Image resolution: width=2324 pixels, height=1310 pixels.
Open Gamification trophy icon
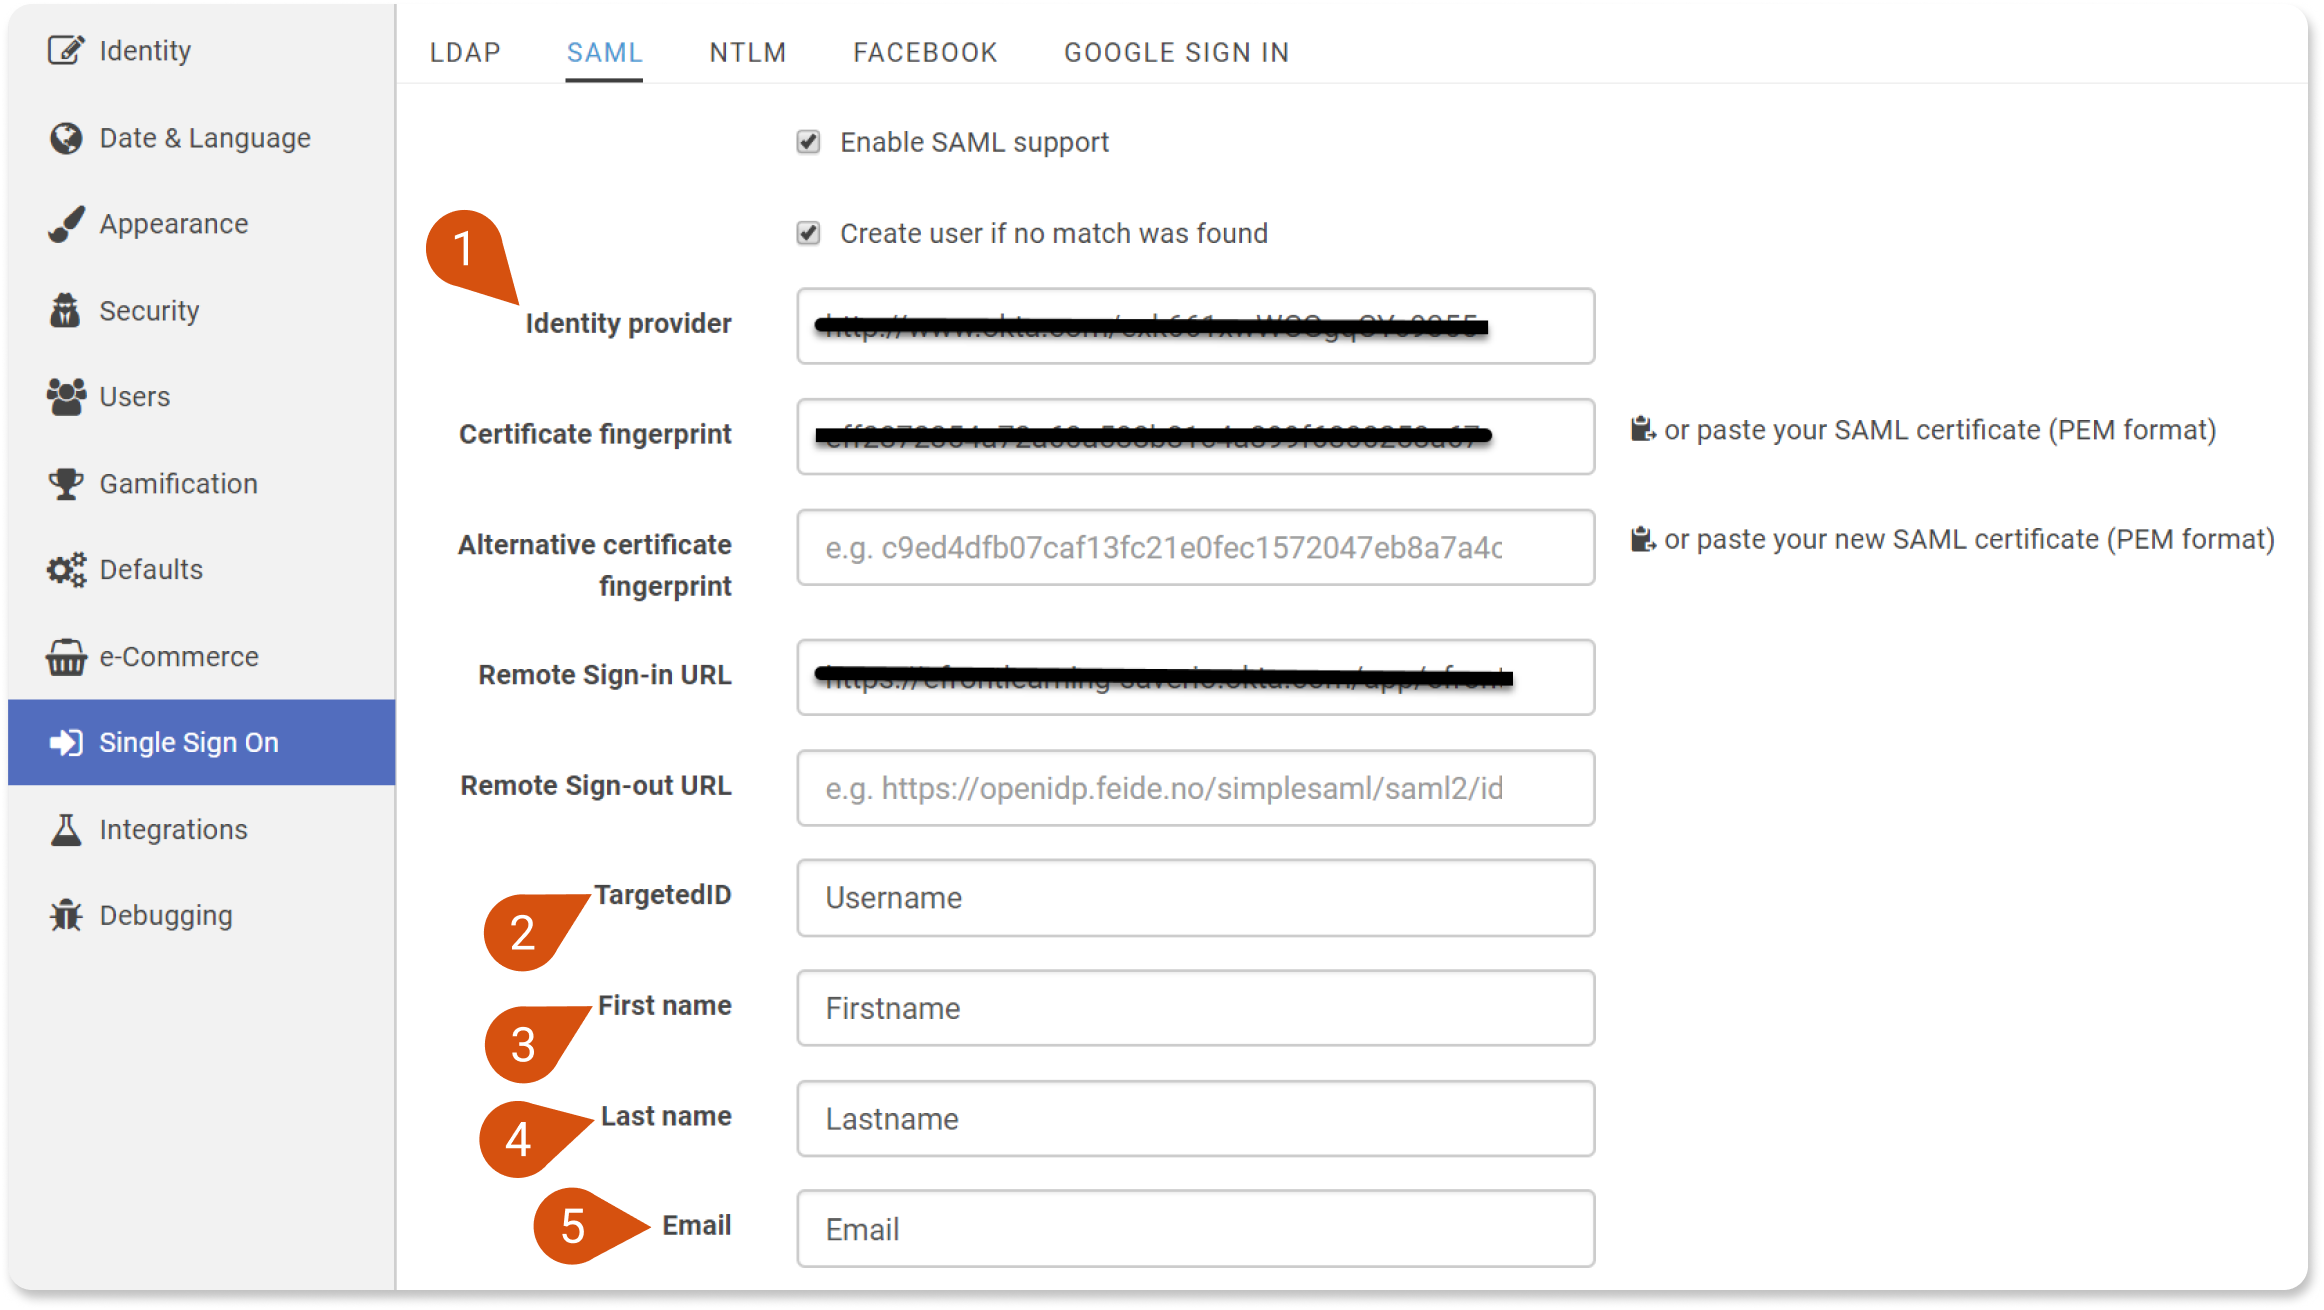[x=66, y=484]
